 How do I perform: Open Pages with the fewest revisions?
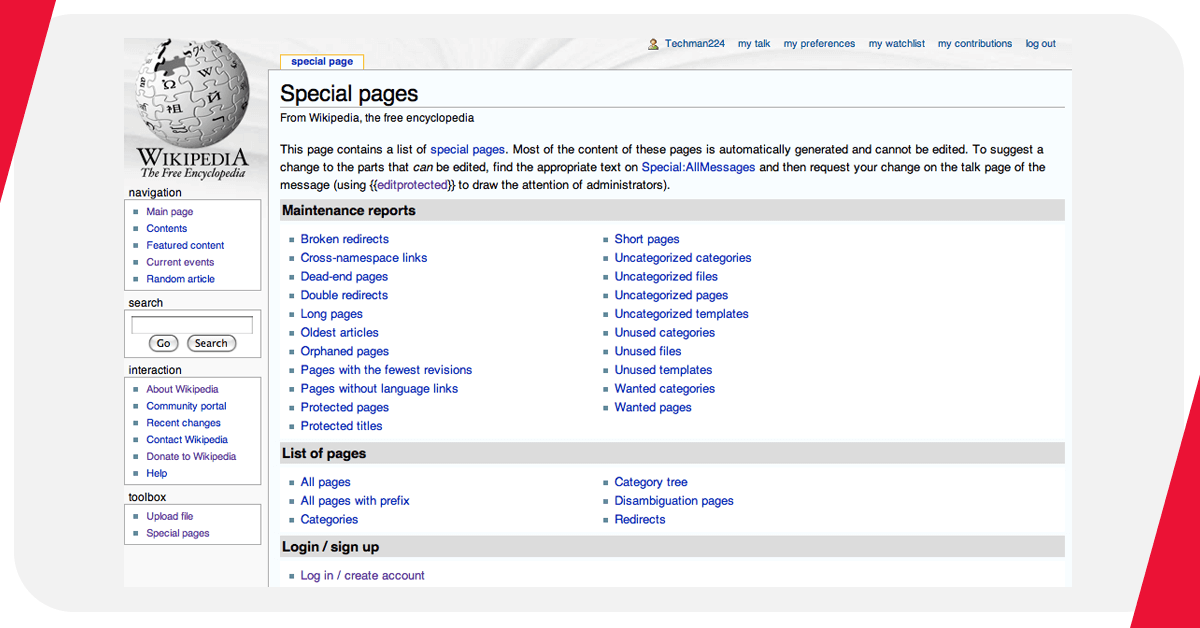click(x=386, y=370)
